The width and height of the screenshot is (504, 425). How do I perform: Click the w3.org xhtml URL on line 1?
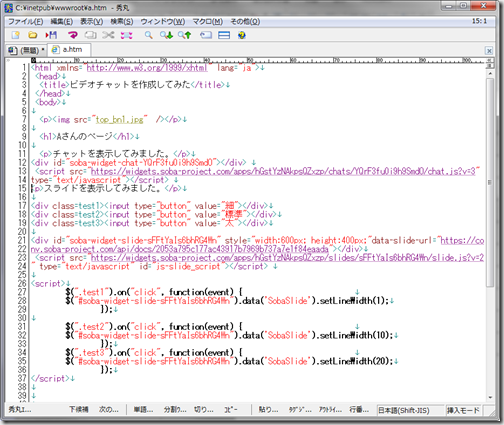point(147,68)
